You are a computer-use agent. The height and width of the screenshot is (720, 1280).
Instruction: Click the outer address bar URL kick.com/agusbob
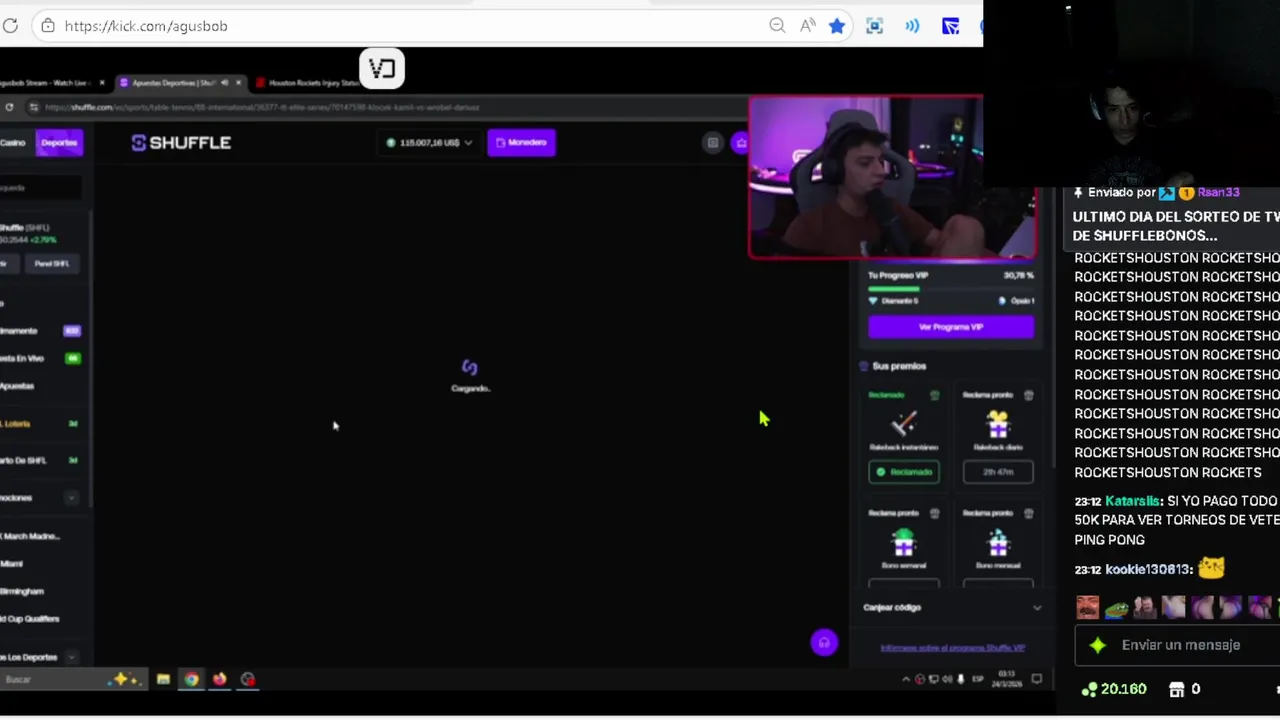[x=146, y=26]
